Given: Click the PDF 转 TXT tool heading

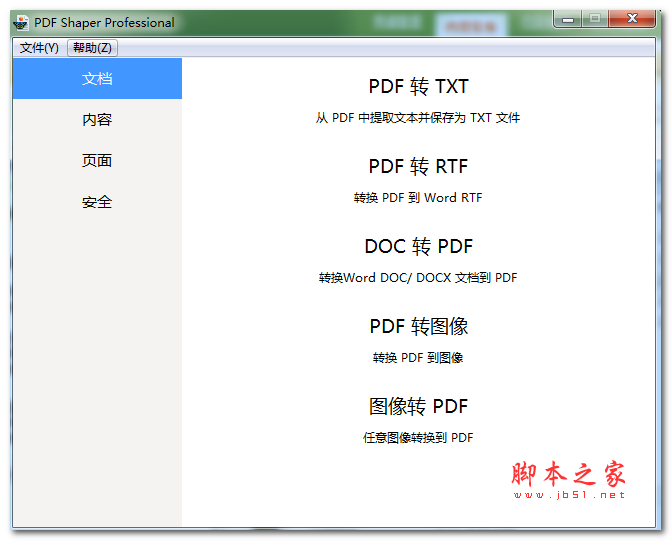Looking at the screenshot, I should (x=418, y=86).
